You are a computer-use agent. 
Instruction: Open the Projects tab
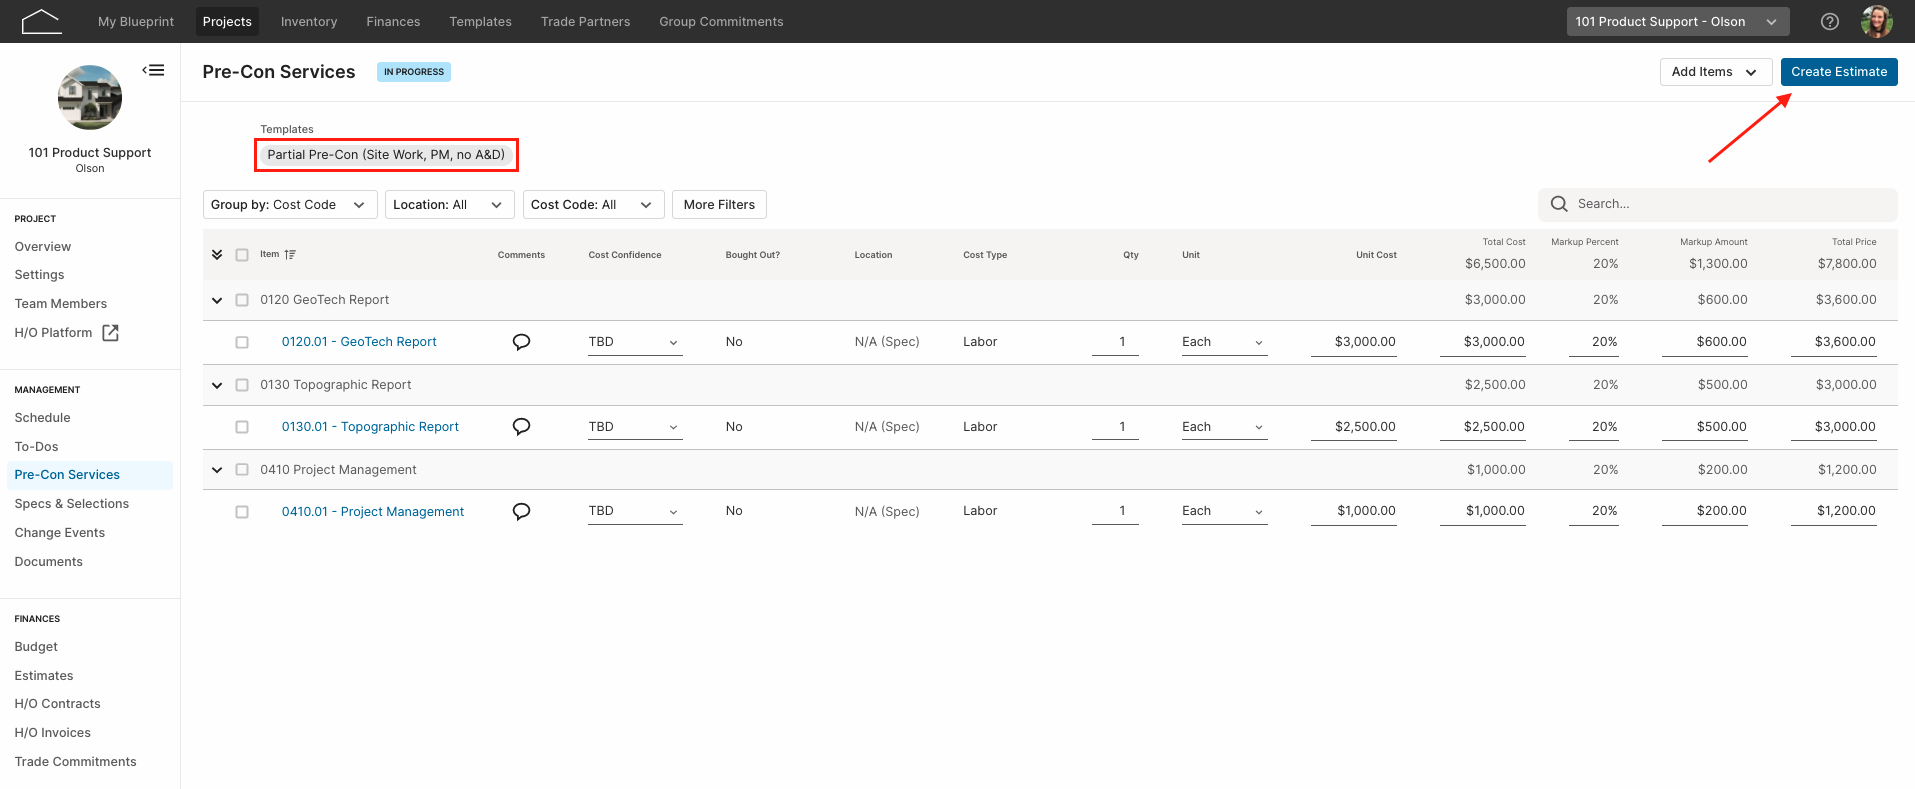tap(227, 21)
